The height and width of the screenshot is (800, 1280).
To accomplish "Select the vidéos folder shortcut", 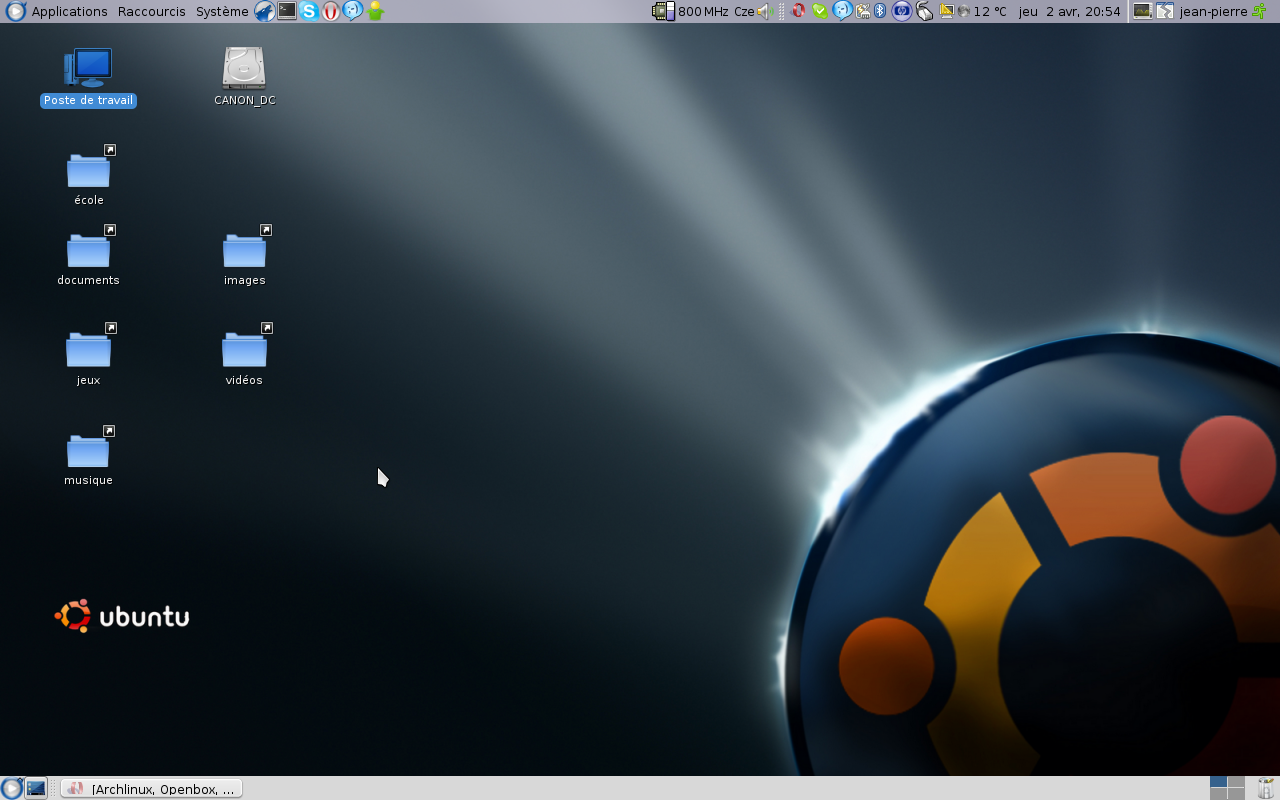I will (244, 355).
